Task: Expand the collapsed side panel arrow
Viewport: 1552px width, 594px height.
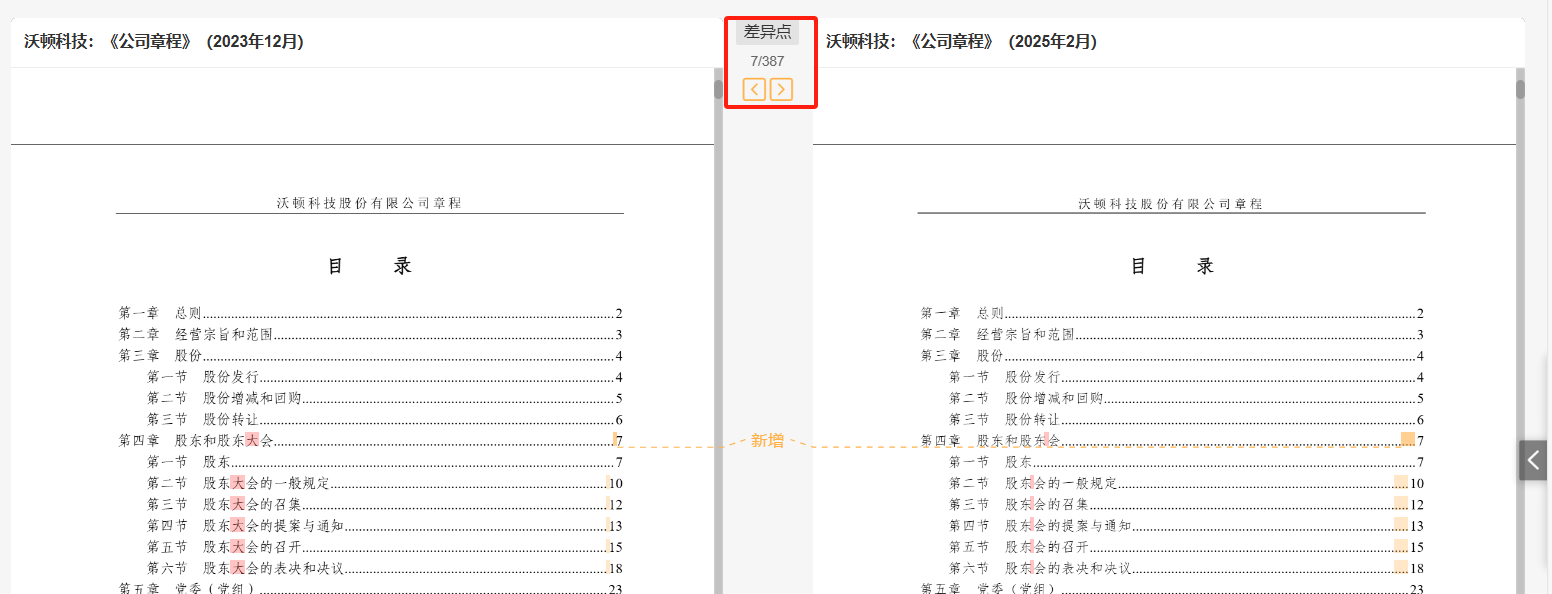Action: tap(1533, 460)
